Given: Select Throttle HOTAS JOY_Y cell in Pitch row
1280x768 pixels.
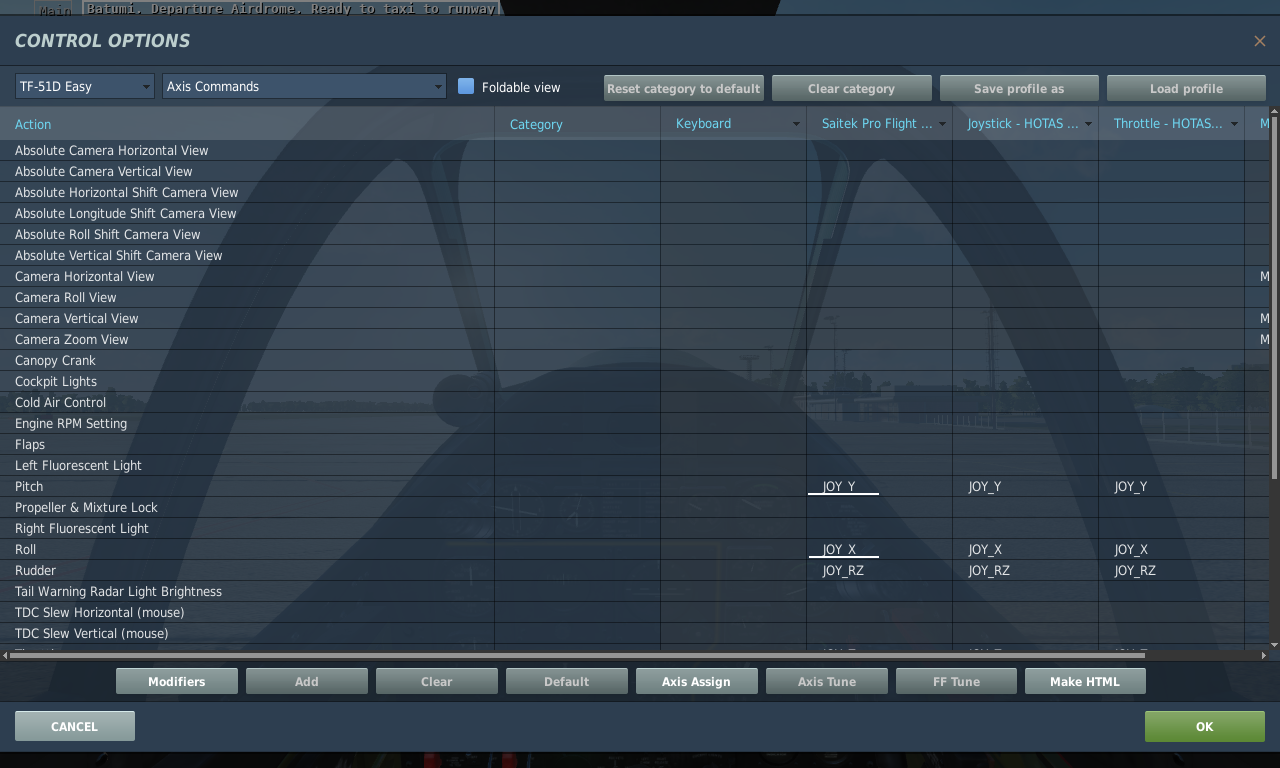Looking at the screenshot, I should (x=1171, y=486).
